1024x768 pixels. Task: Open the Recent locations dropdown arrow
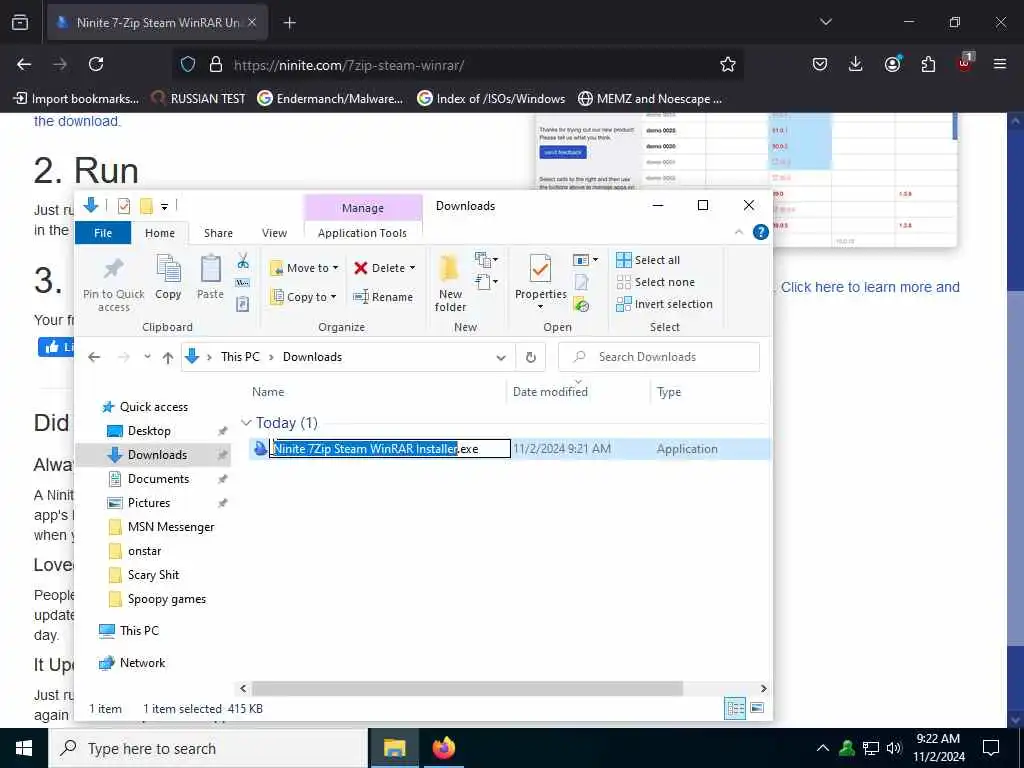(148, 357)
